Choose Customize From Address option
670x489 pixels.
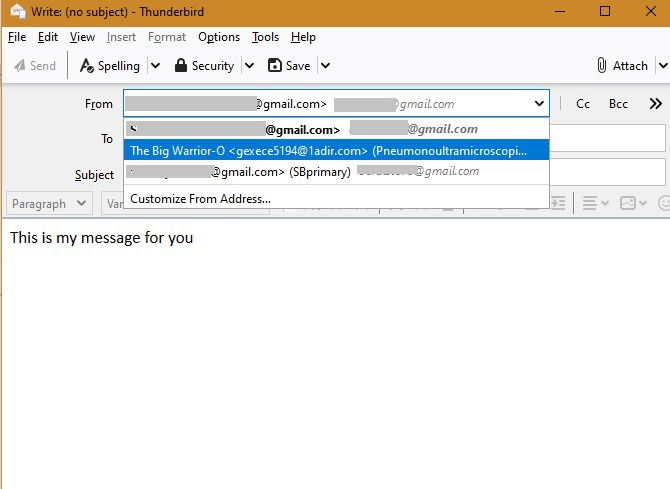(336, 199)
